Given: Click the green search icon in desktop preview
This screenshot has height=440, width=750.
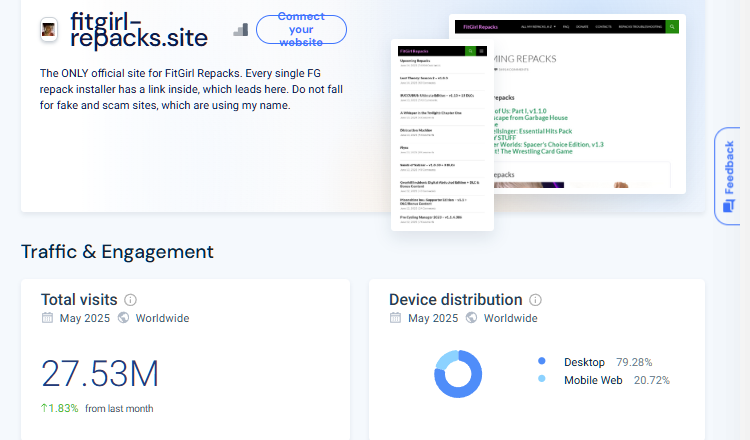Looking at the screenshot, I should pyautogui.click(x=672, y=27).
